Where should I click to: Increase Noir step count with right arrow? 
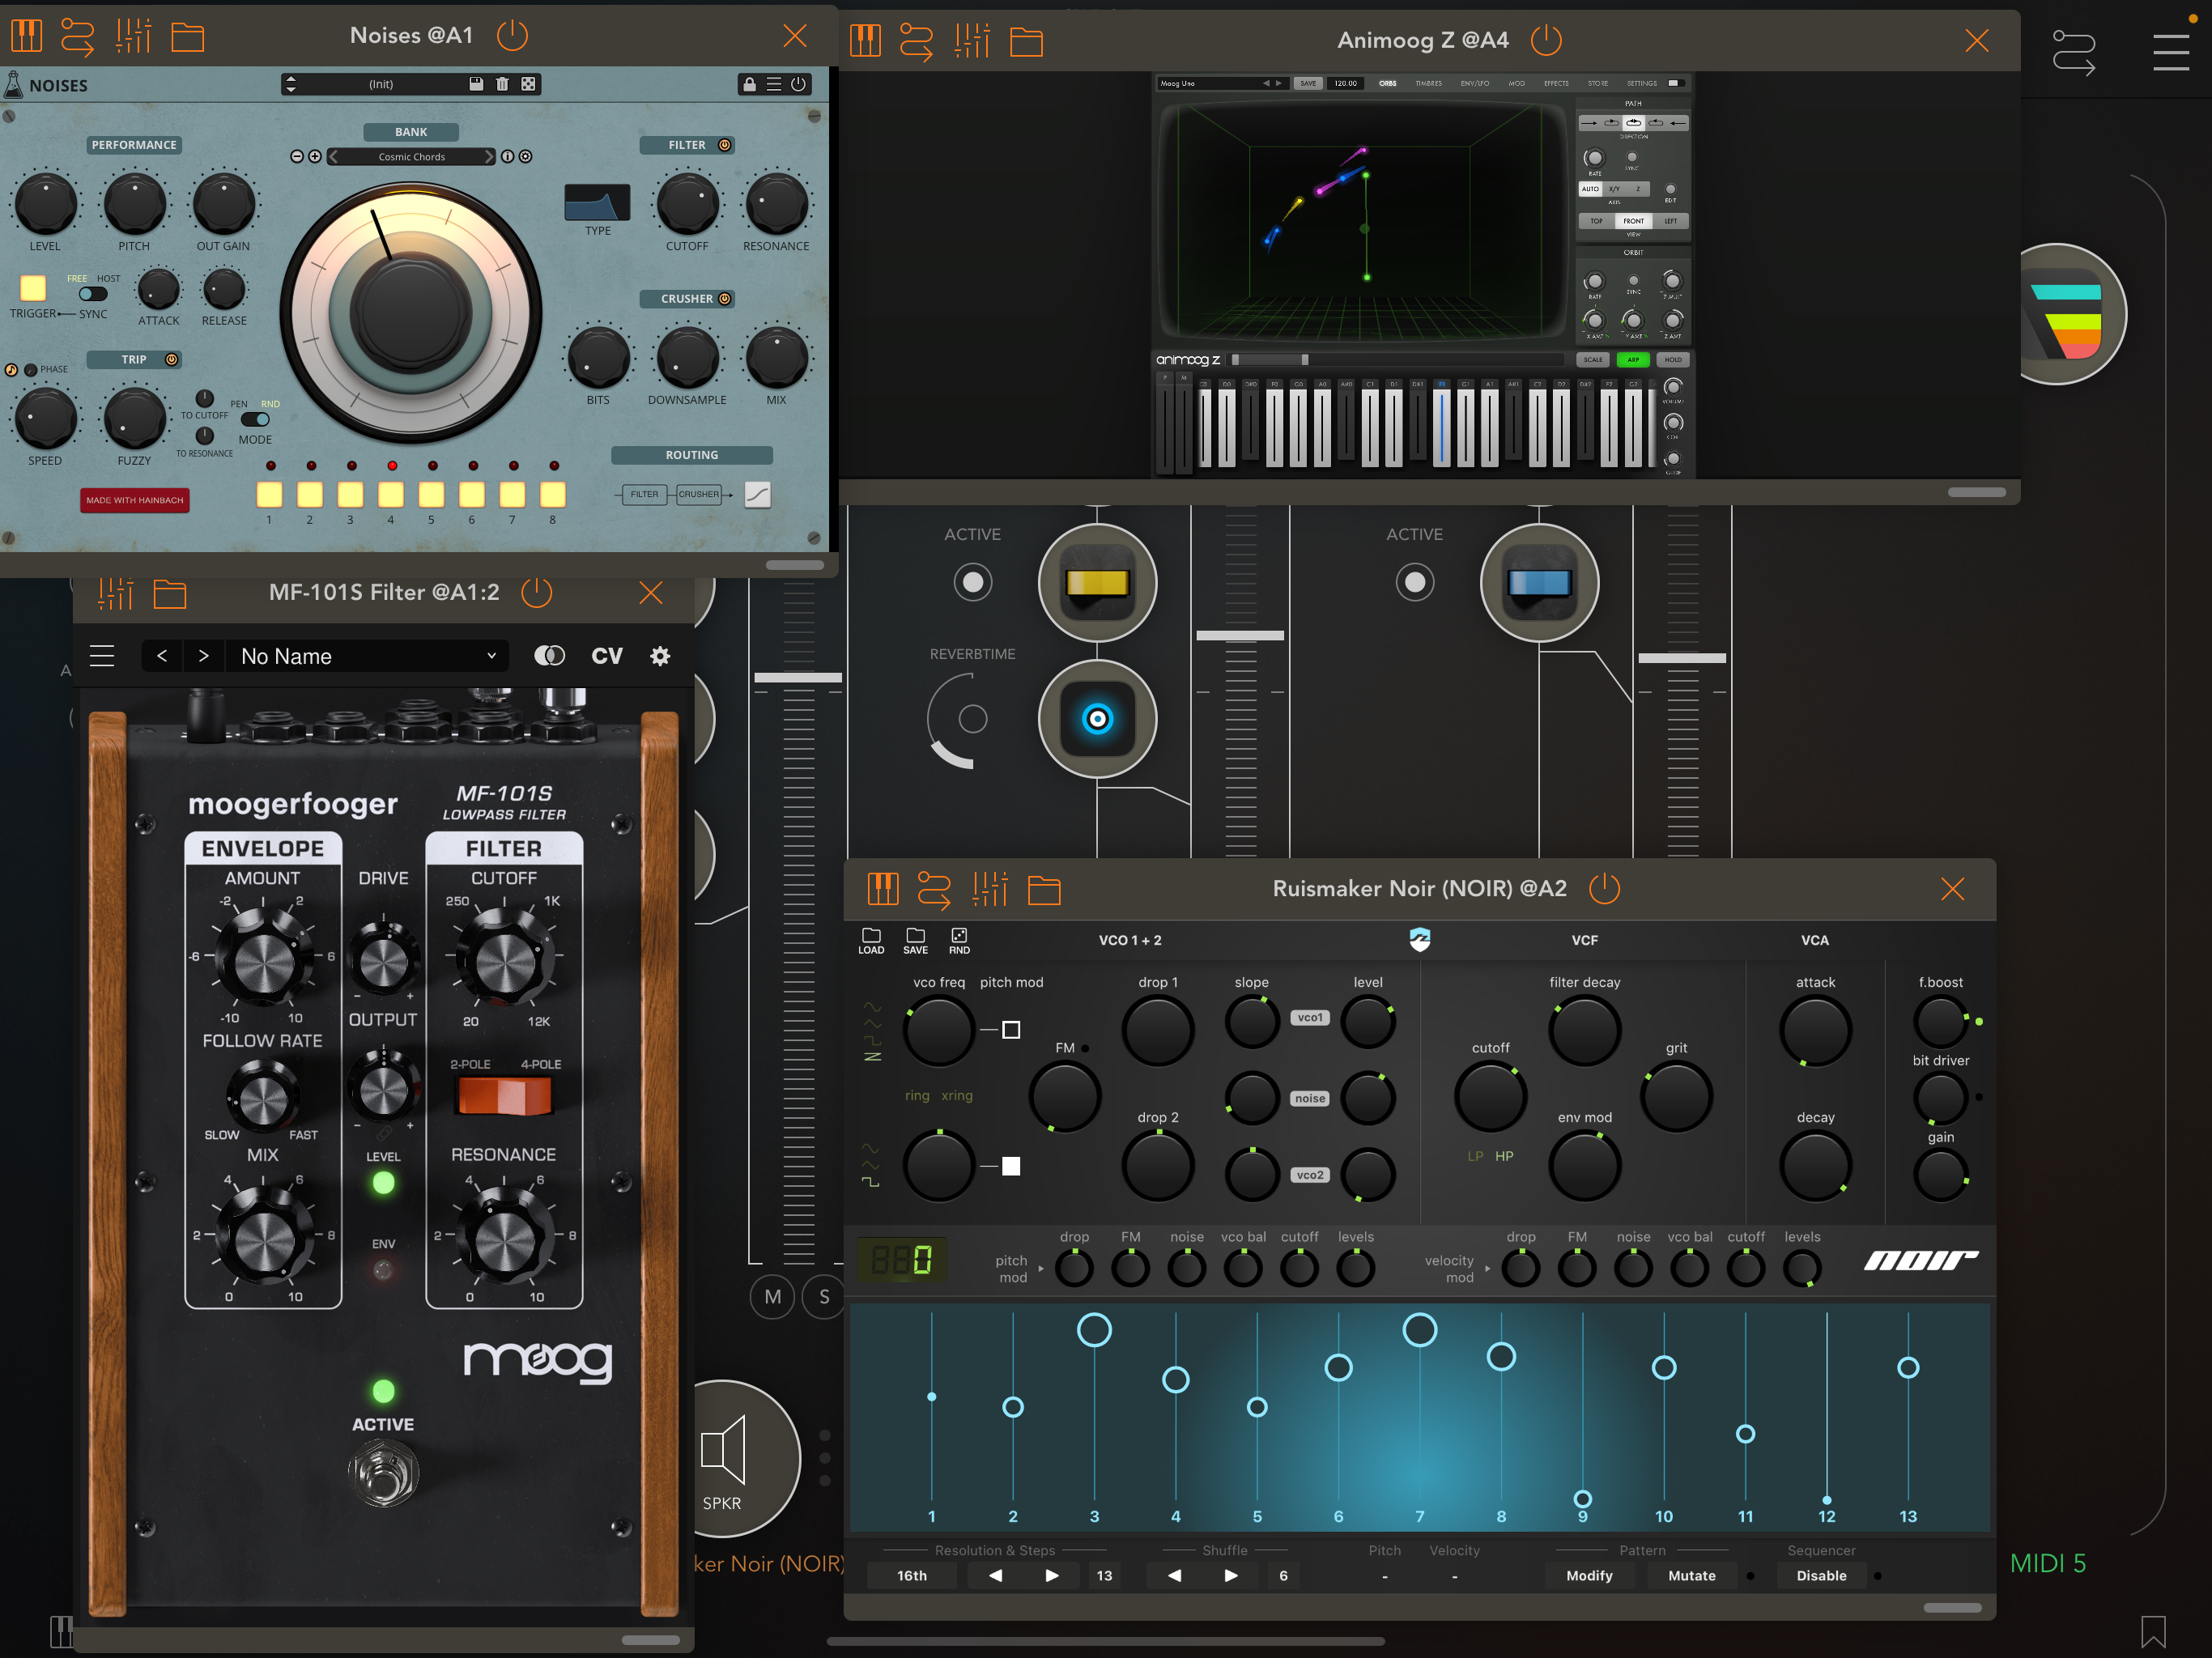[1052, 1575]
